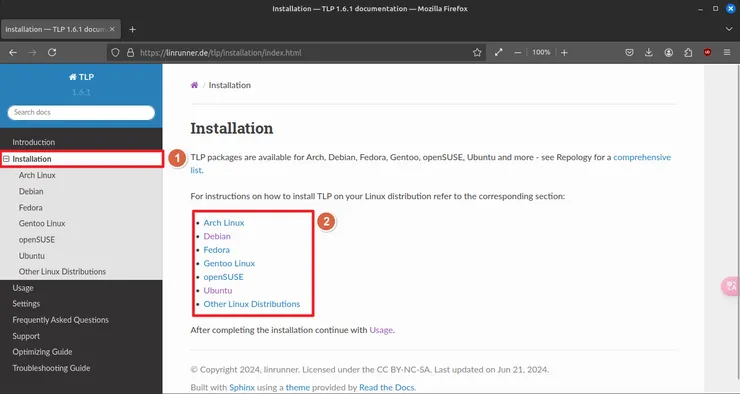Open Ubuntu sidebar subsection
Image resolution: width=740 pixels, height=394 pixels.
[32, 256]
